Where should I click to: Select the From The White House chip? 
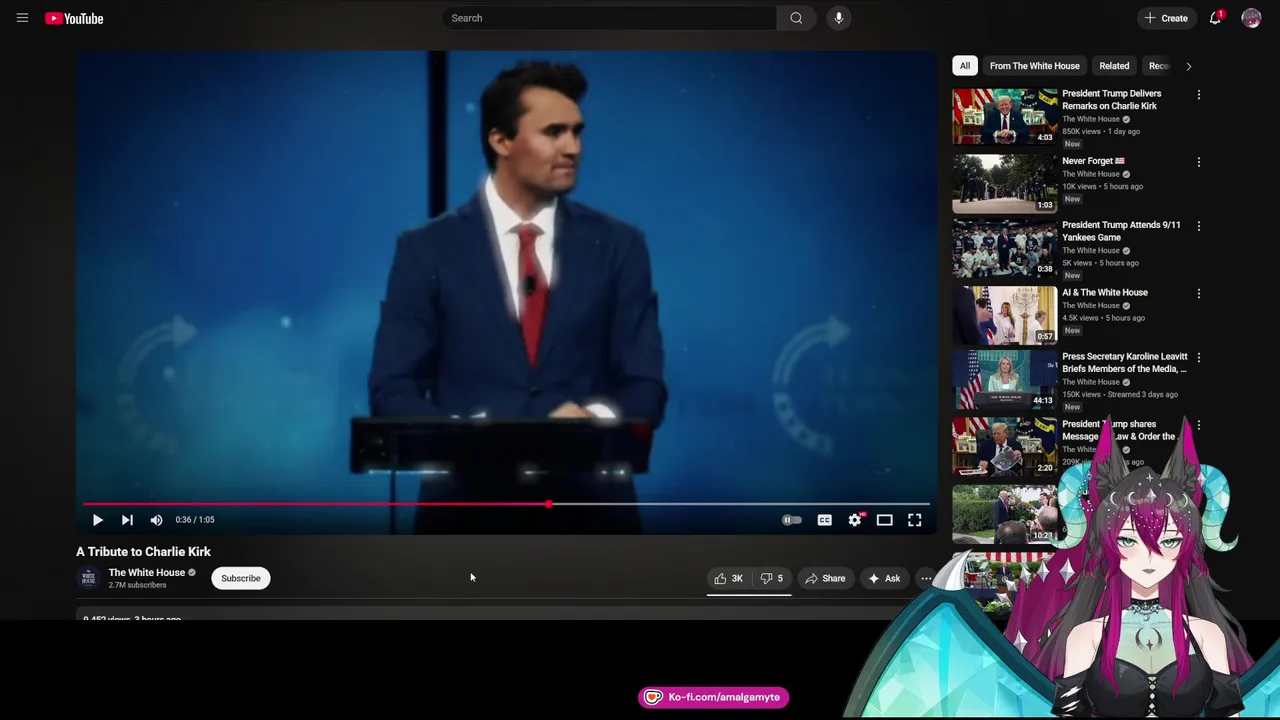(x=1035, y=66)
